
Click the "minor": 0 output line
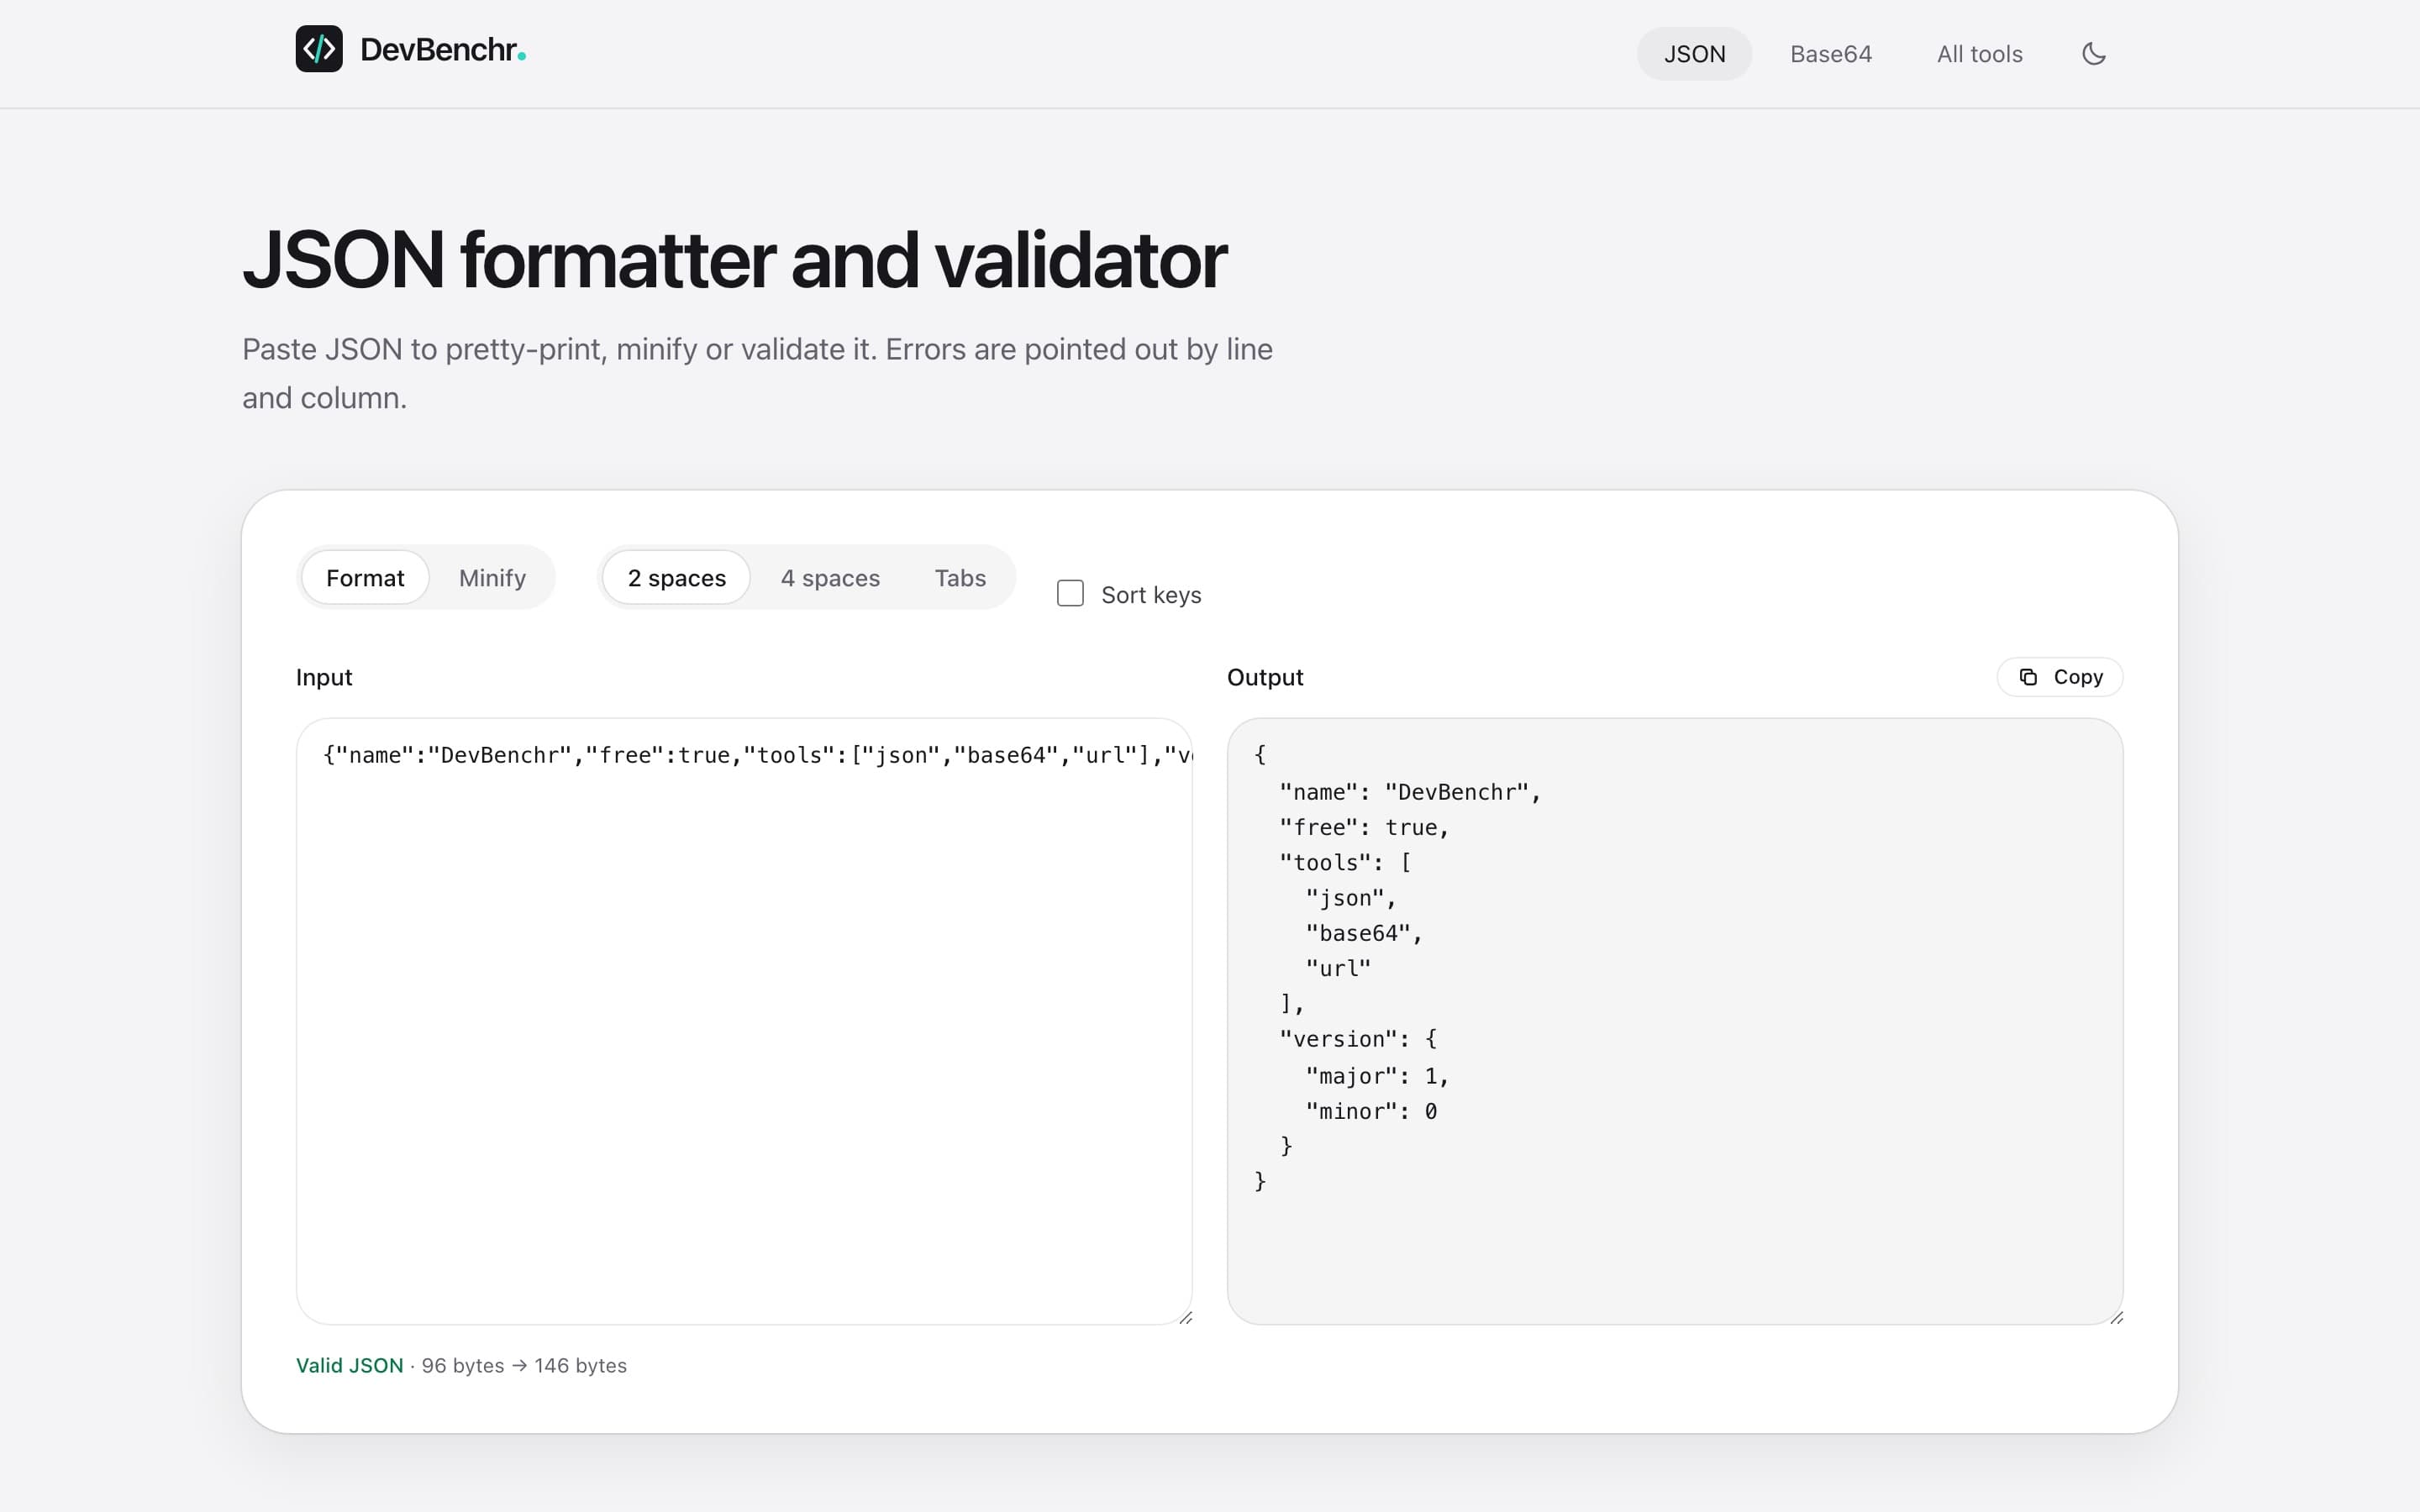pyautogui.click(x=1371, y=1111)
